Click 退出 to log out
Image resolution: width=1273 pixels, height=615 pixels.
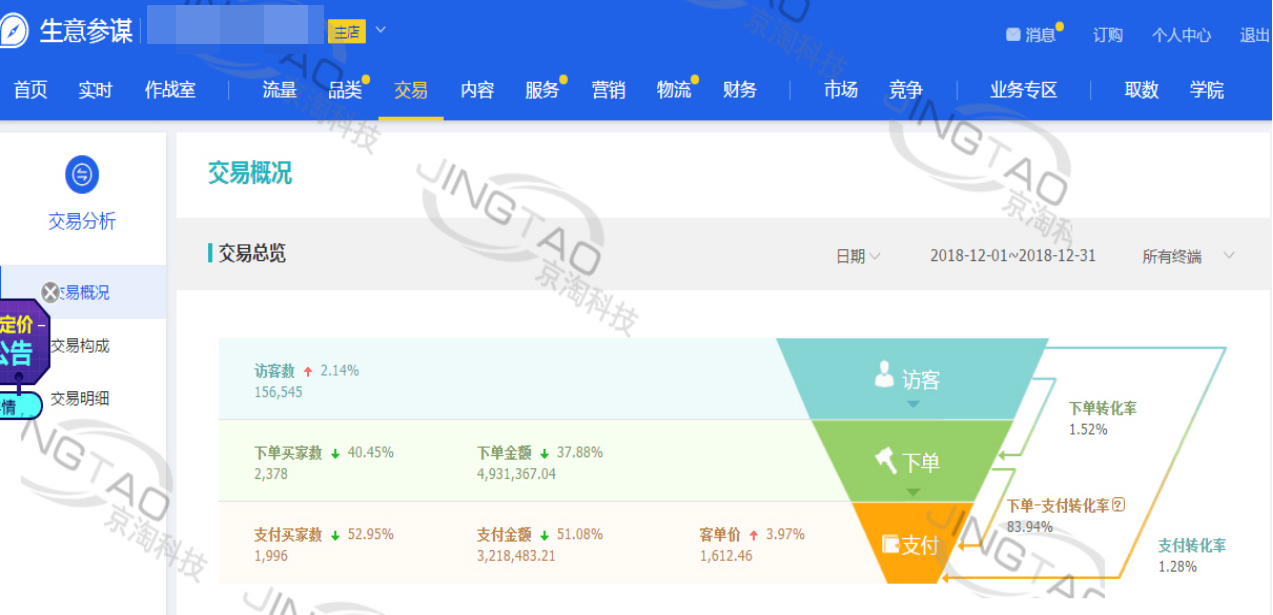tap(1255, 35)
